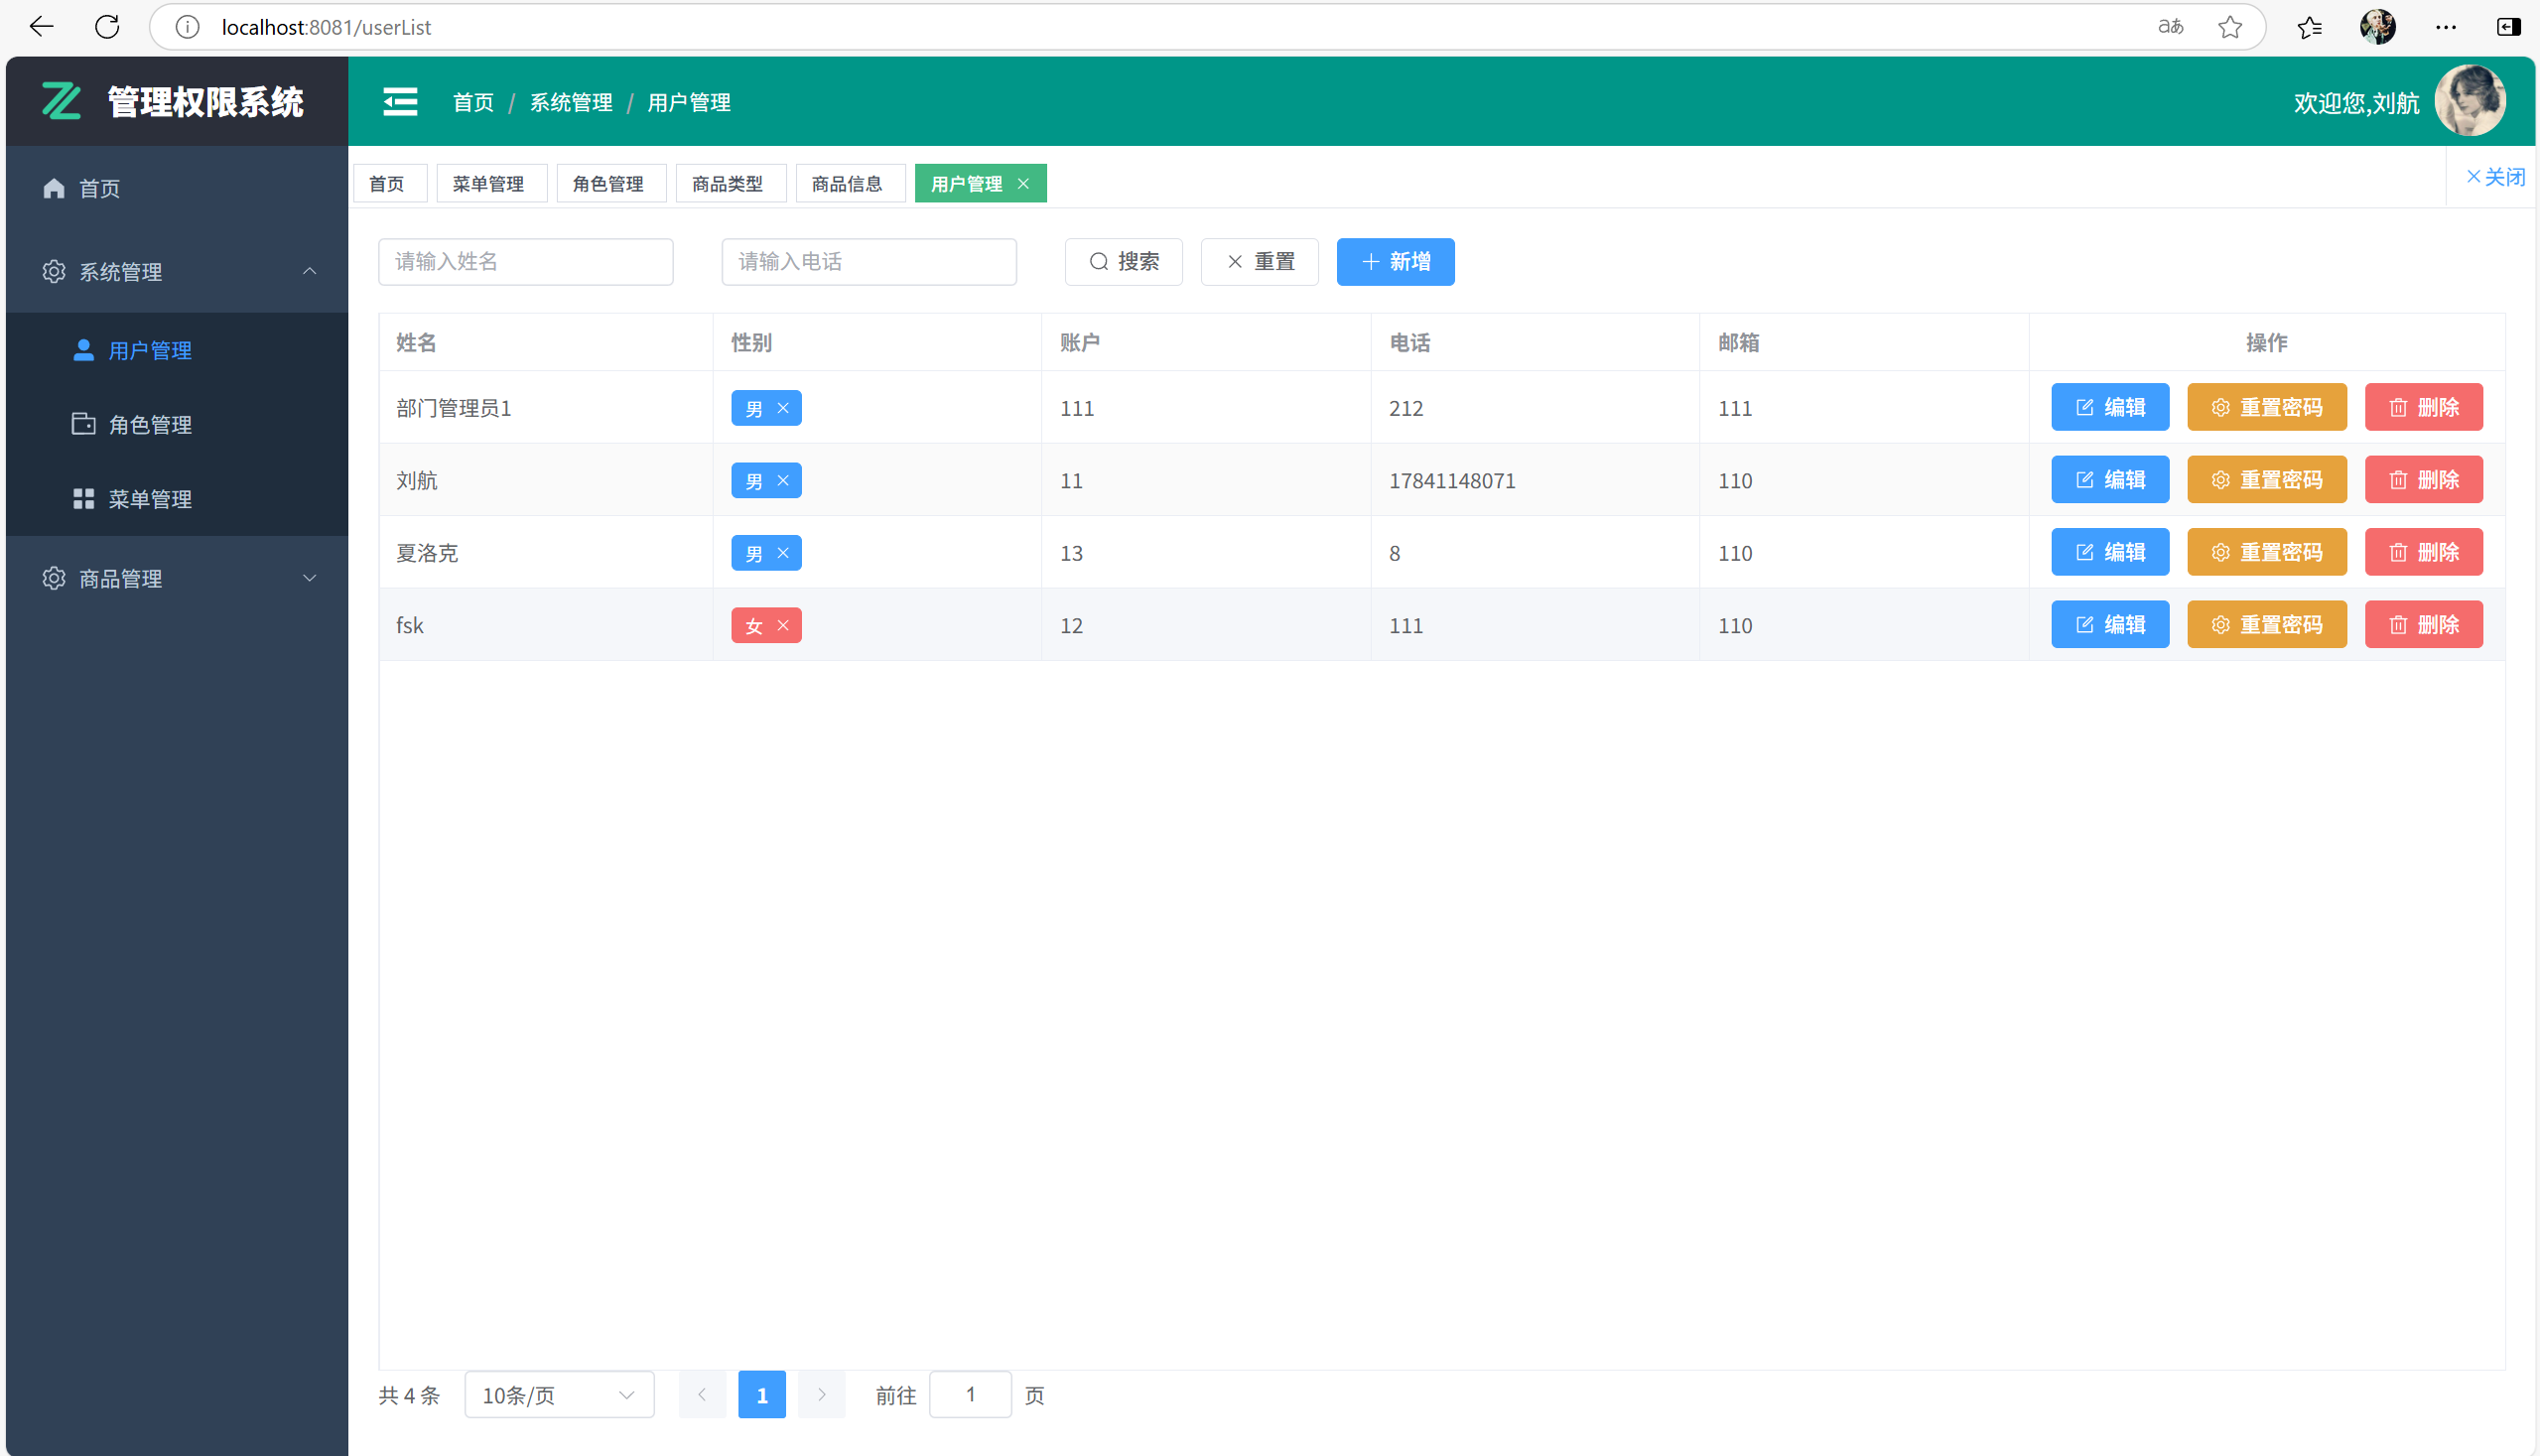The width and height of the screenshot is (2540, 1456).
Task: Close the 用户管理 tab
Action: click(x=1023, y=183)
